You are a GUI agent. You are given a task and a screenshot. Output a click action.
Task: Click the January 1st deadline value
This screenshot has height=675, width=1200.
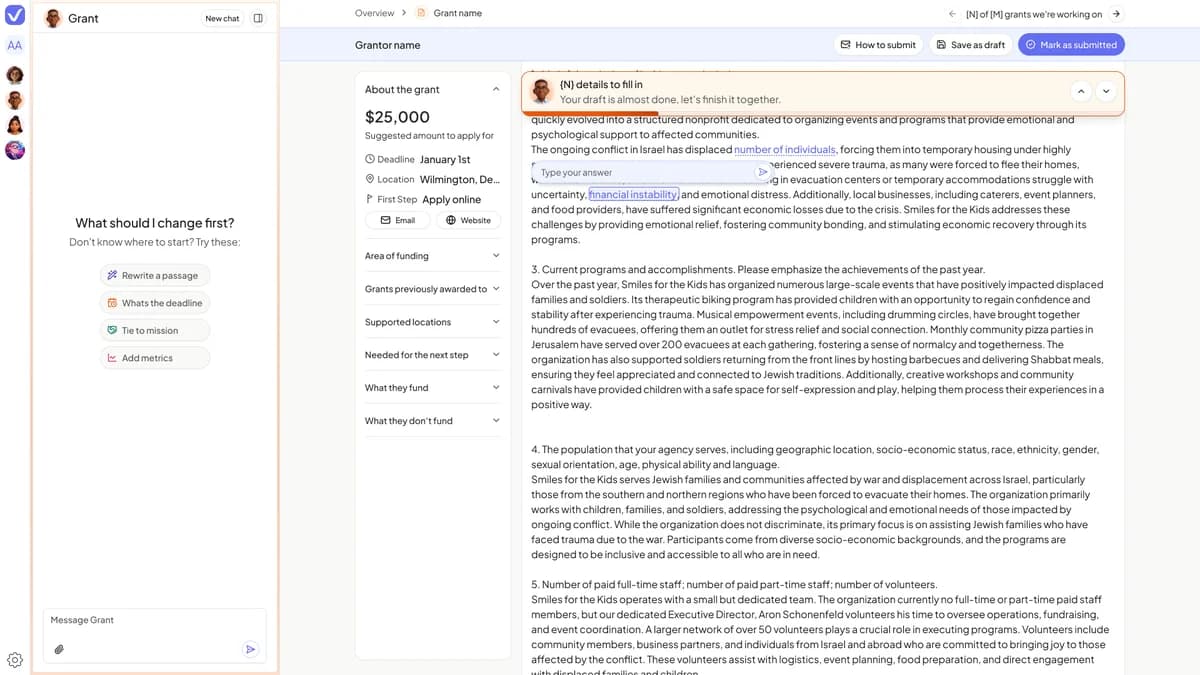click(445, 159)
